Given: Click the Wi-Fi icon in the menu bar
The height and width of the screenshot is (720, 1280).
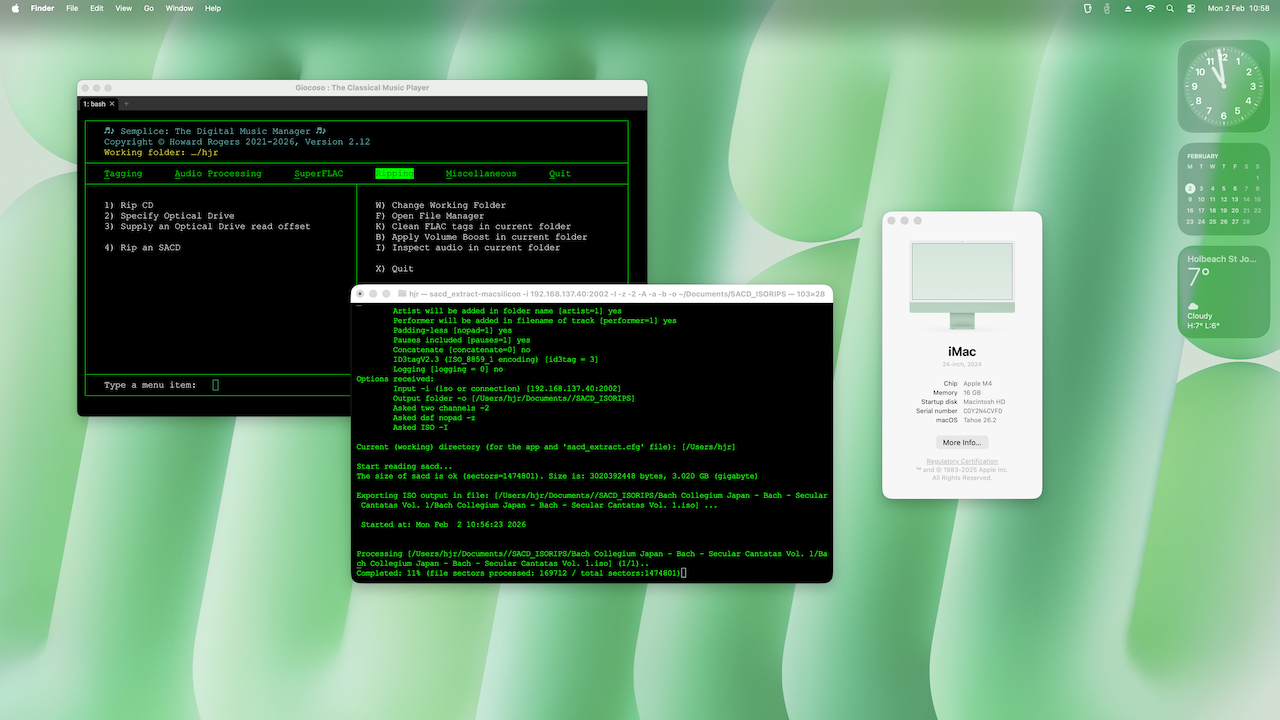Looking at the screenshot, I should click(1150, 8).
